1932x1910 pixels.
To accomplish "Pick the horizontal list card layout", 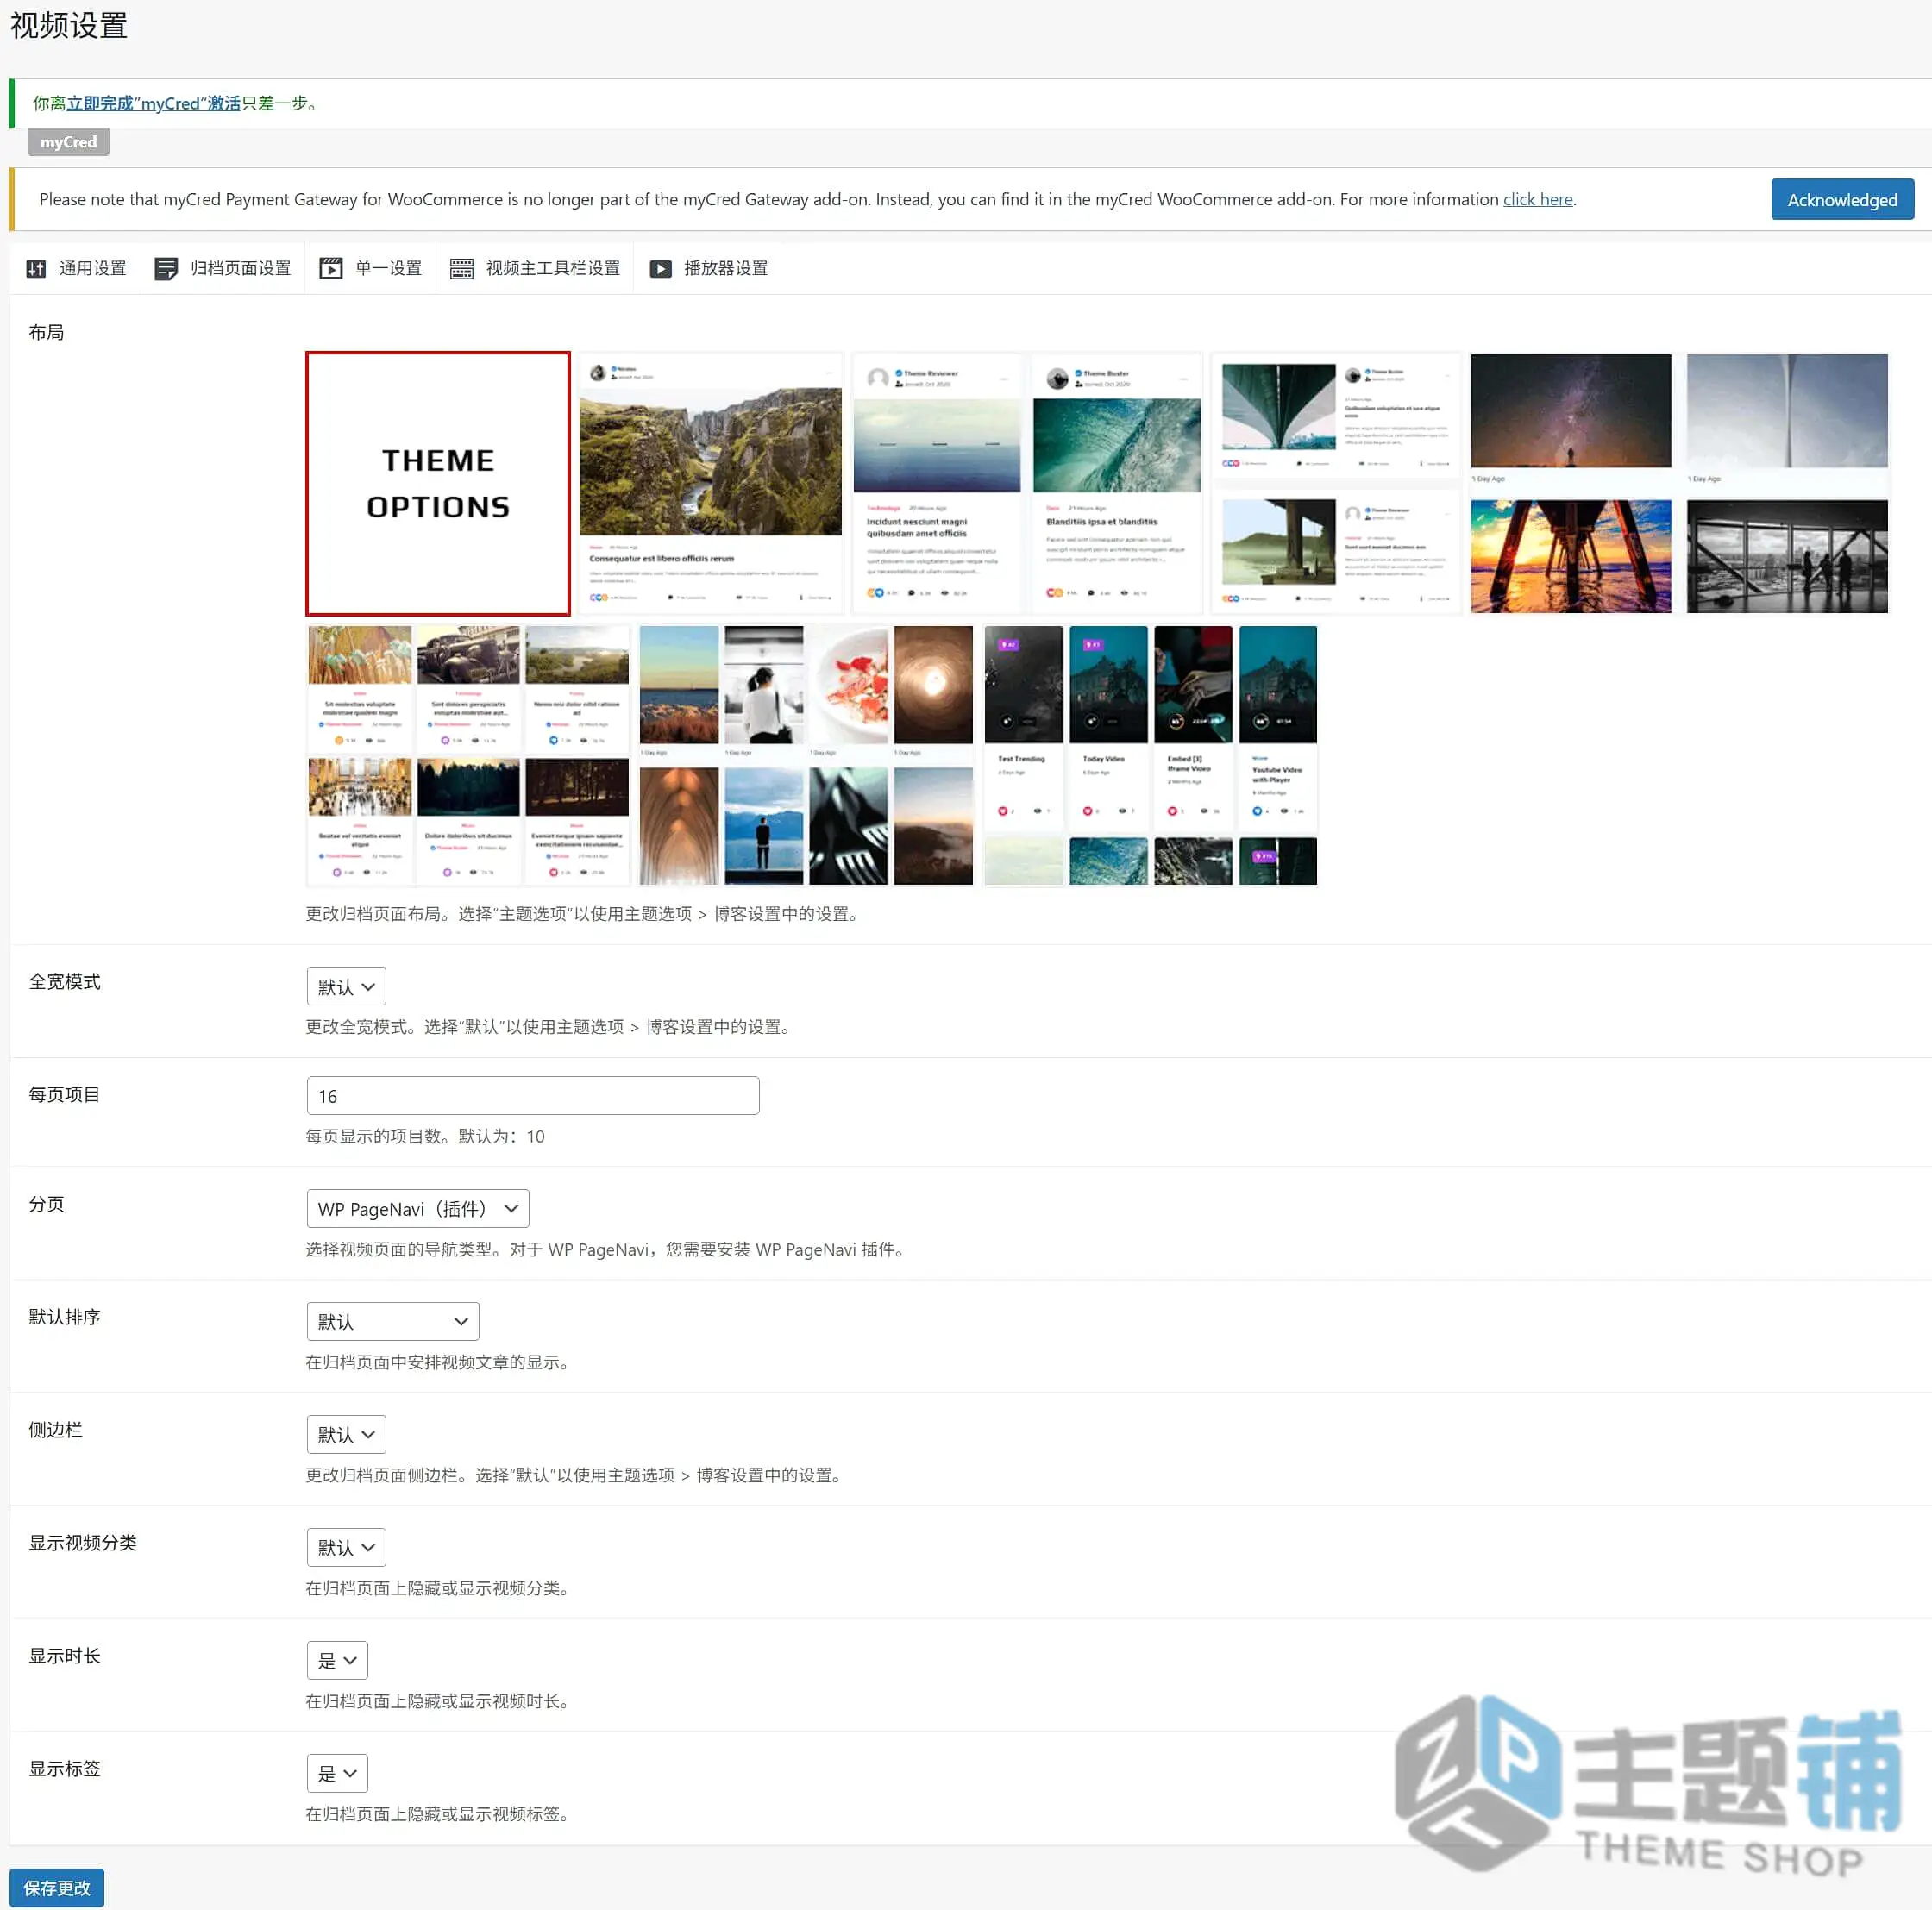I will (x=1336, y=484).
